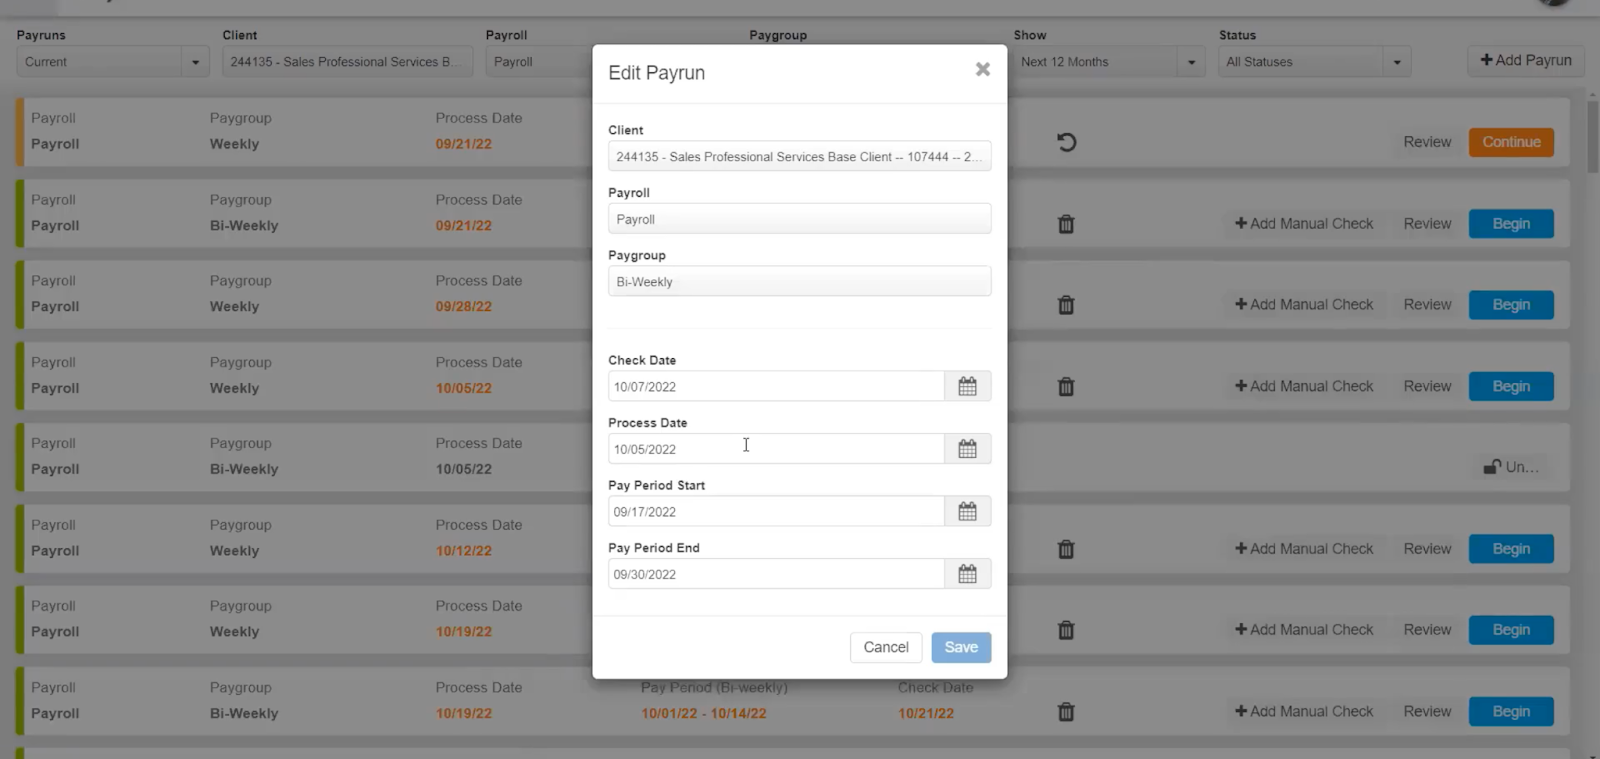Delete the 09/28/22 Weekly payrun via trash icon
Viewport: 1600px width, 759px height.
pos(1066,305)
